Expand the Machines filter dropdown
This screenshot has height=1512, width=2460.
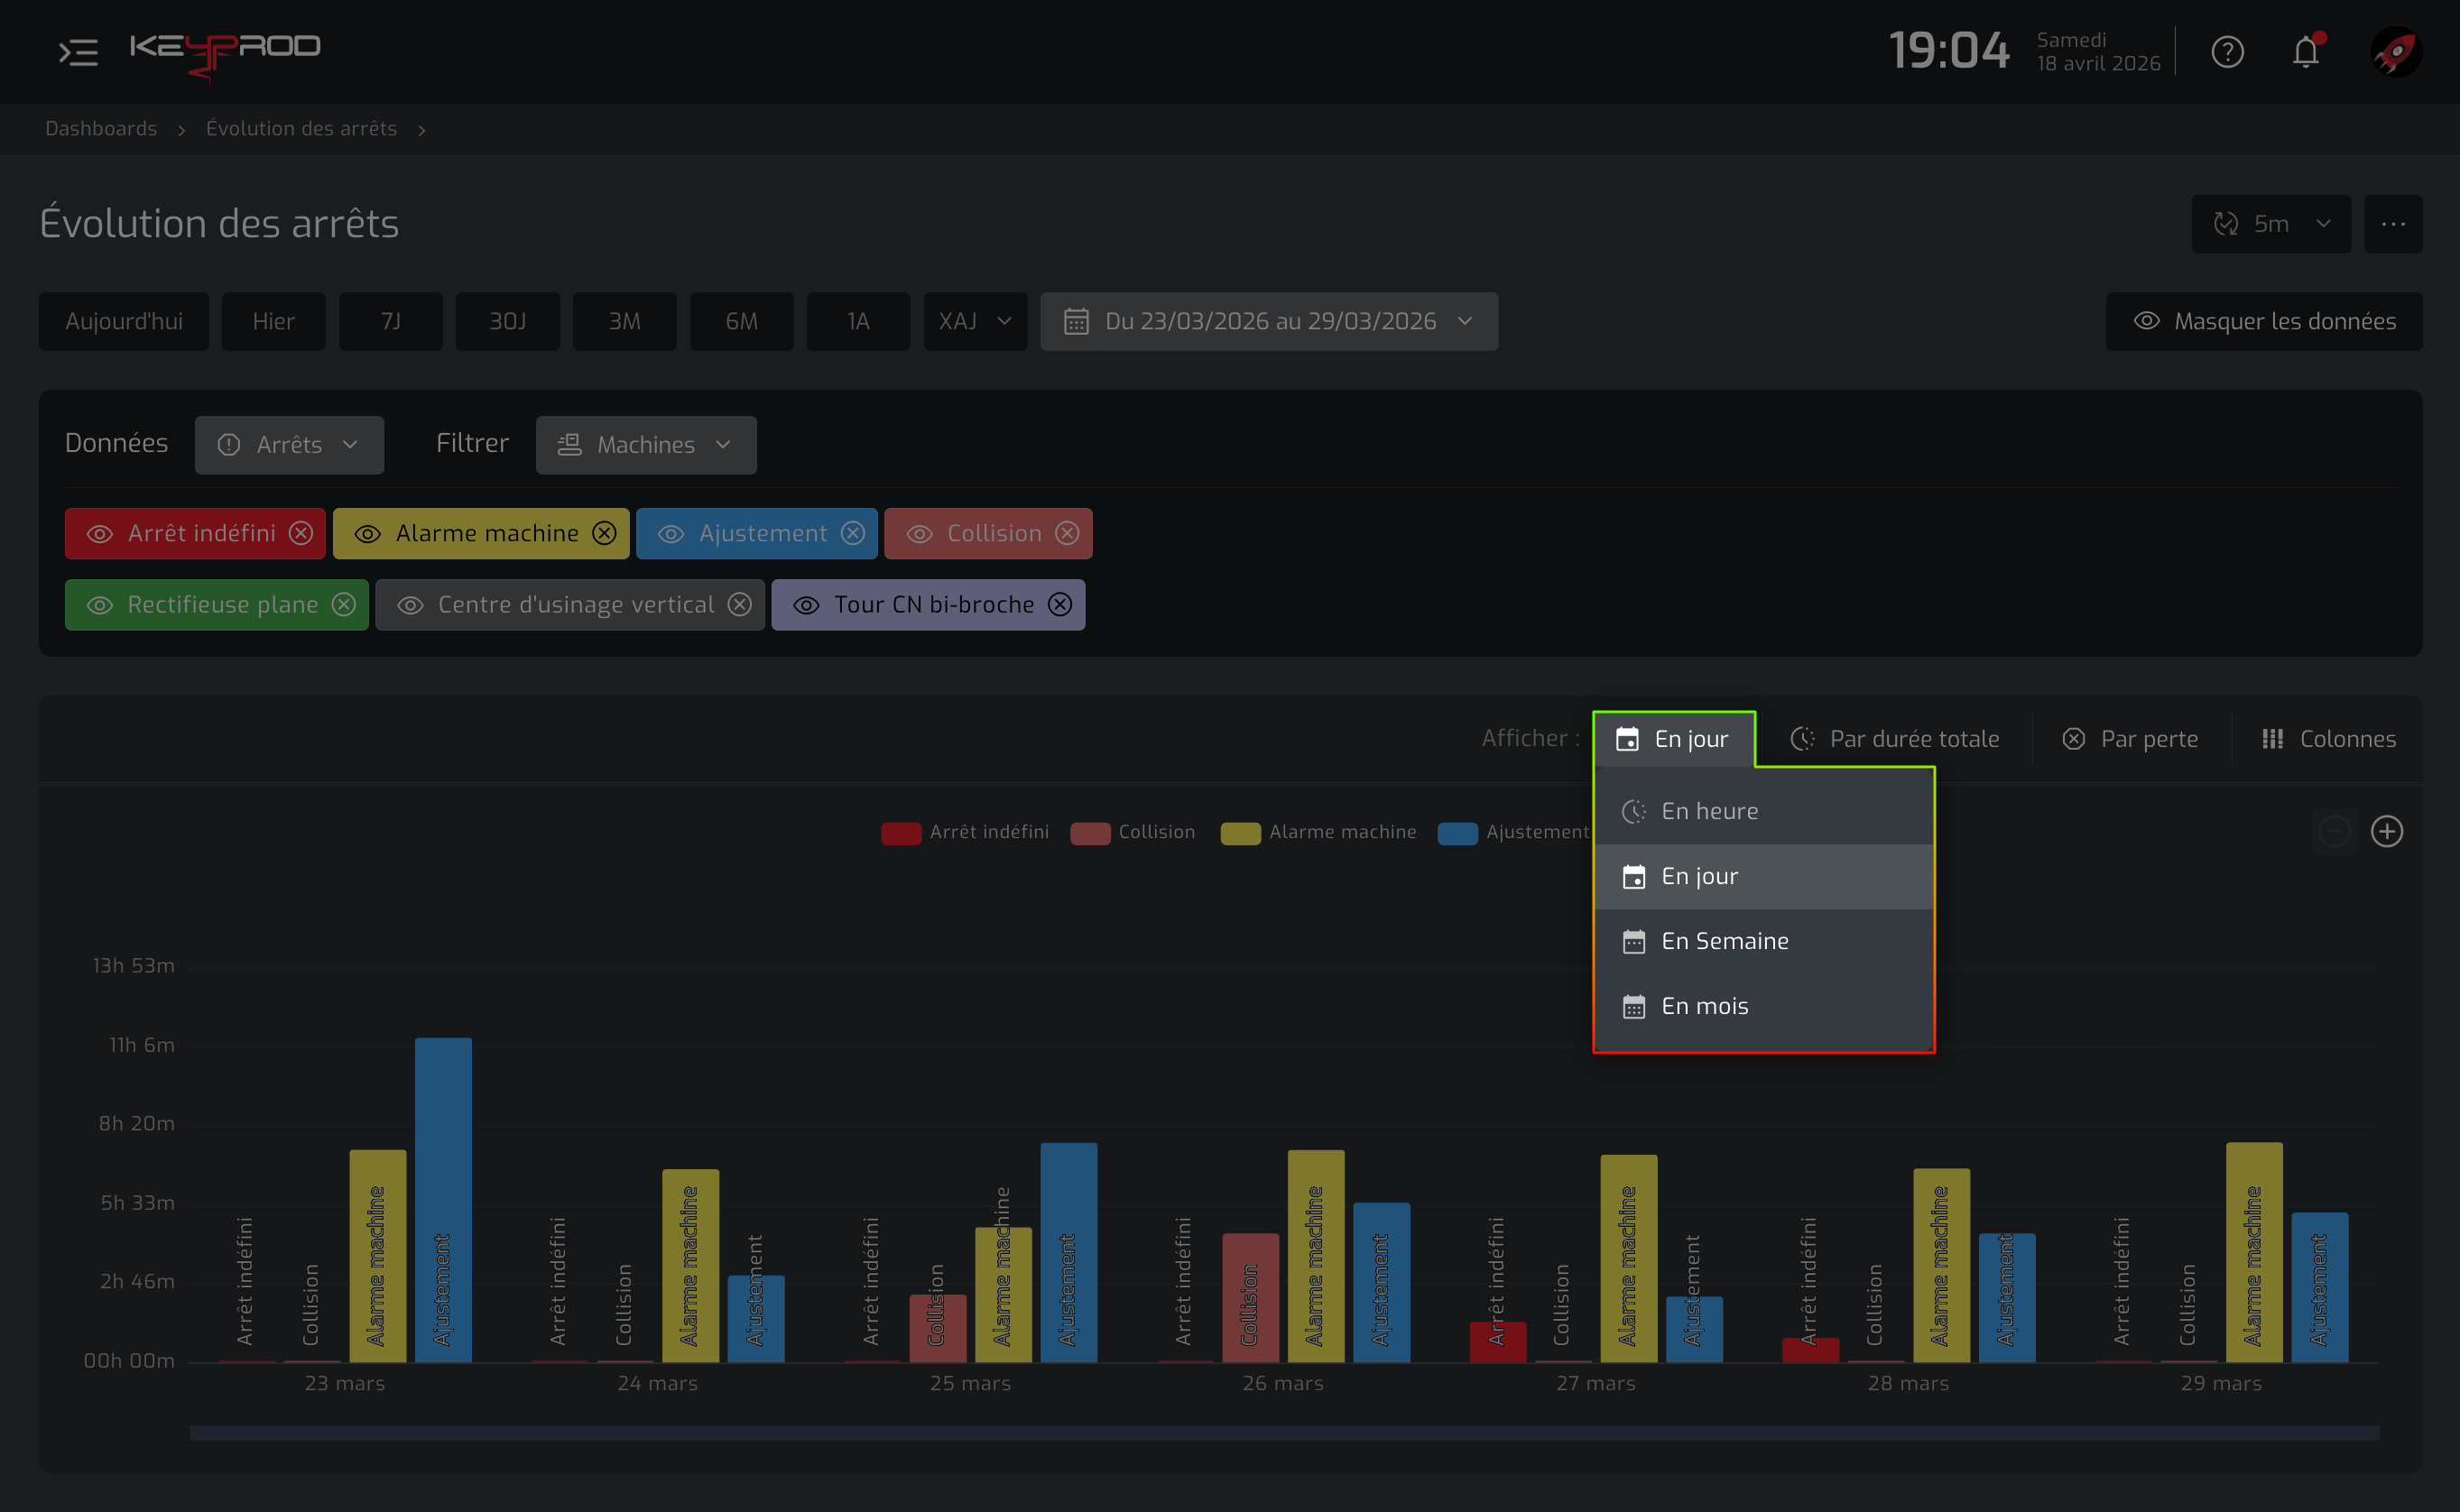click(646, 445)
